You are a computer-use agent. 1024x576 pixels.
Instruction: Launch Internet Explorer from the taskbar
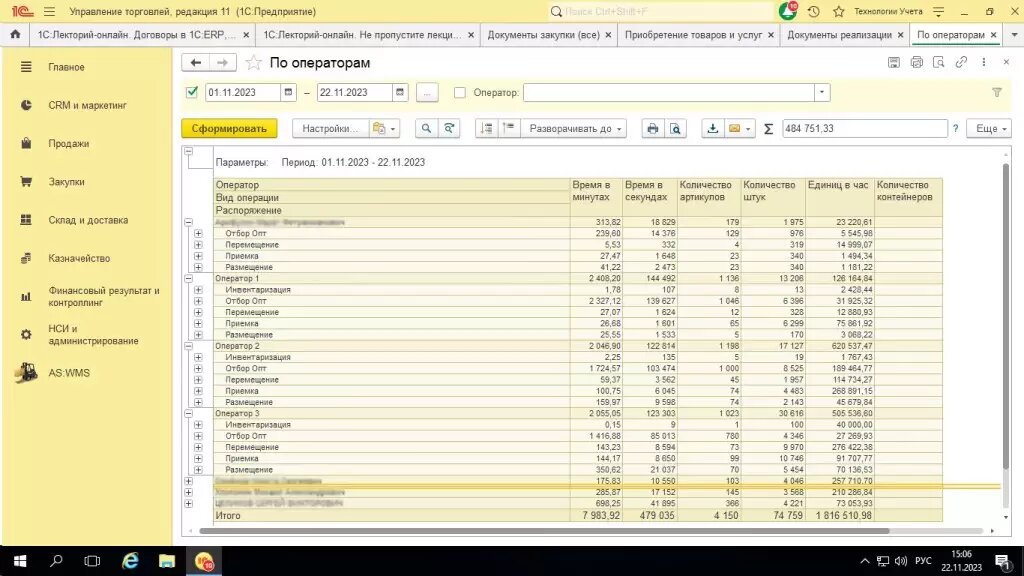[x=130, y=561]
